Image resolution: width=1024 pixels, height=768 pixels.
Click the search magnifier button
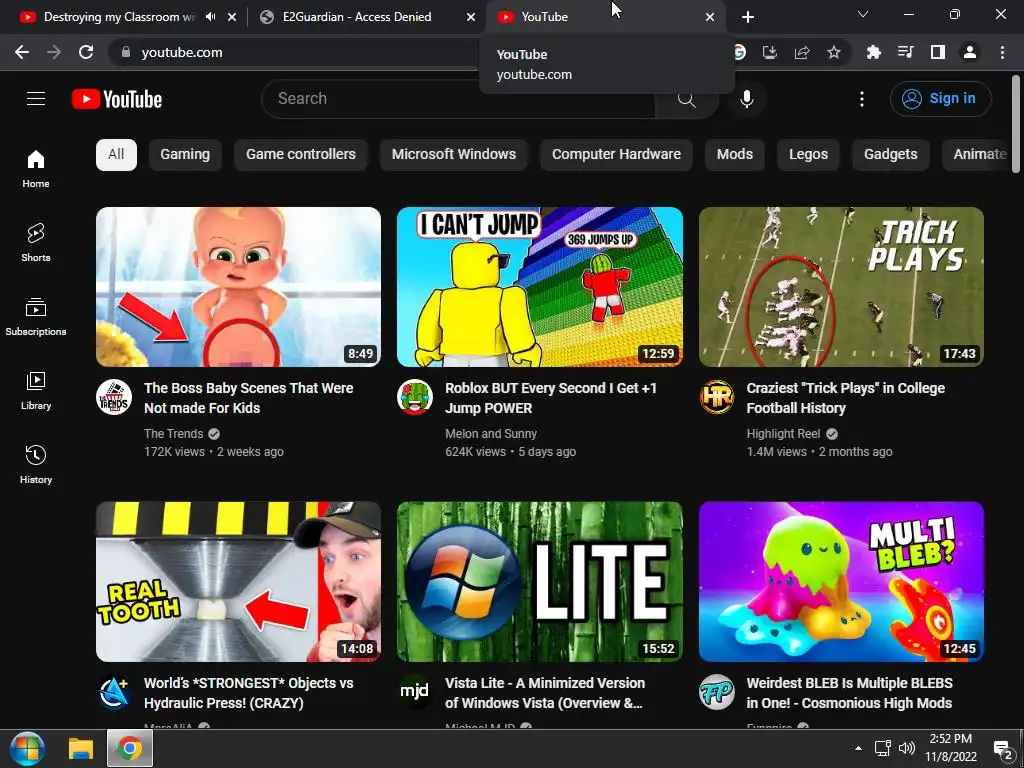pyautogui.click(x=686, y=99)
